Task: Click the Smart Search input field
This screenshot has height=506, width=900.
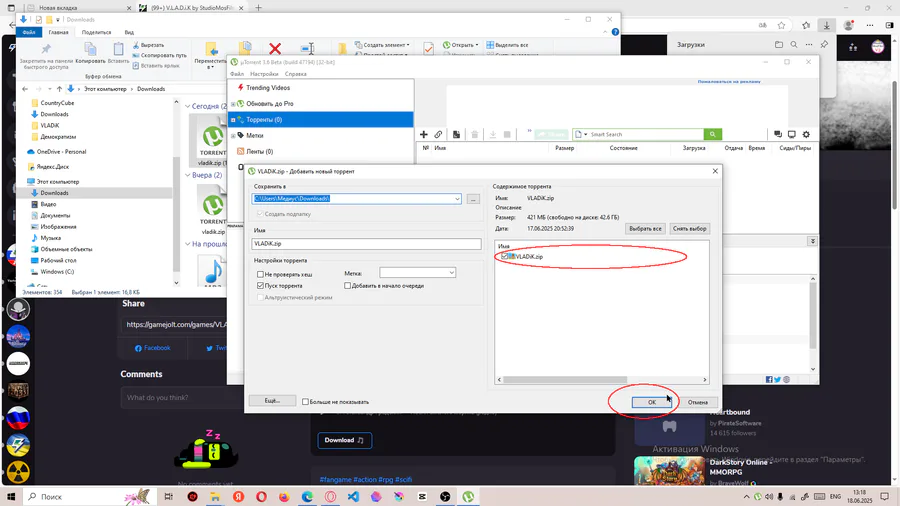Action: [x=646, y=134]
